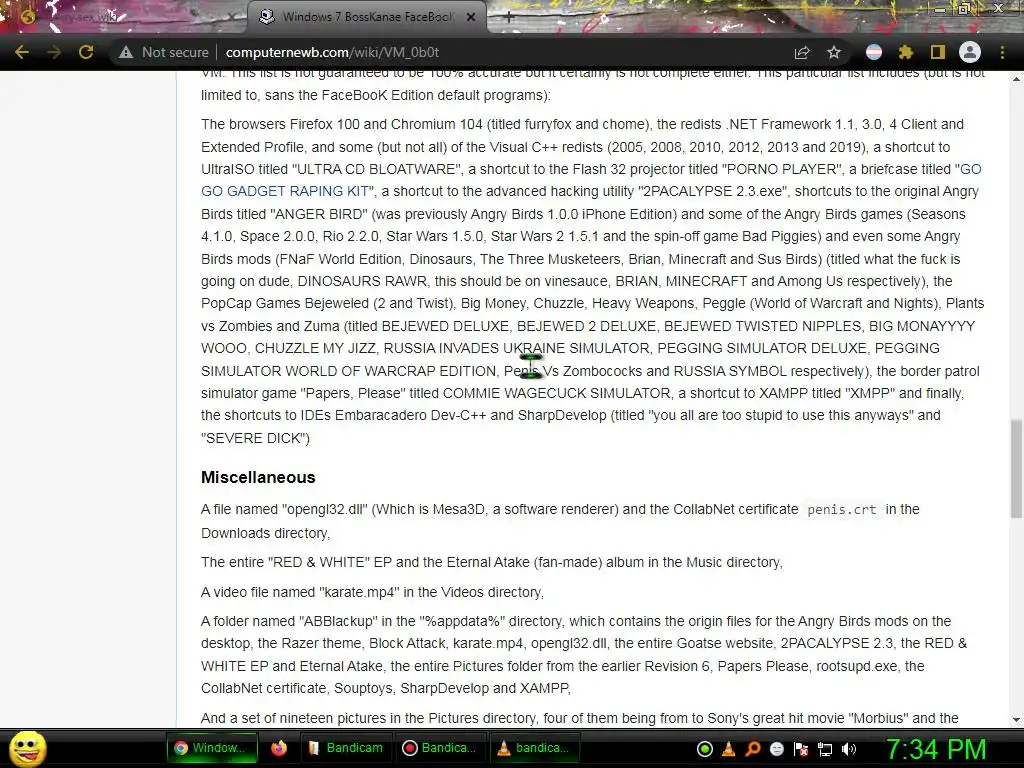The height and width of the screenshot is (768, 1024).
Task: Close the Windows 7 BossKanae tab
Action: (x=471, y=17)
